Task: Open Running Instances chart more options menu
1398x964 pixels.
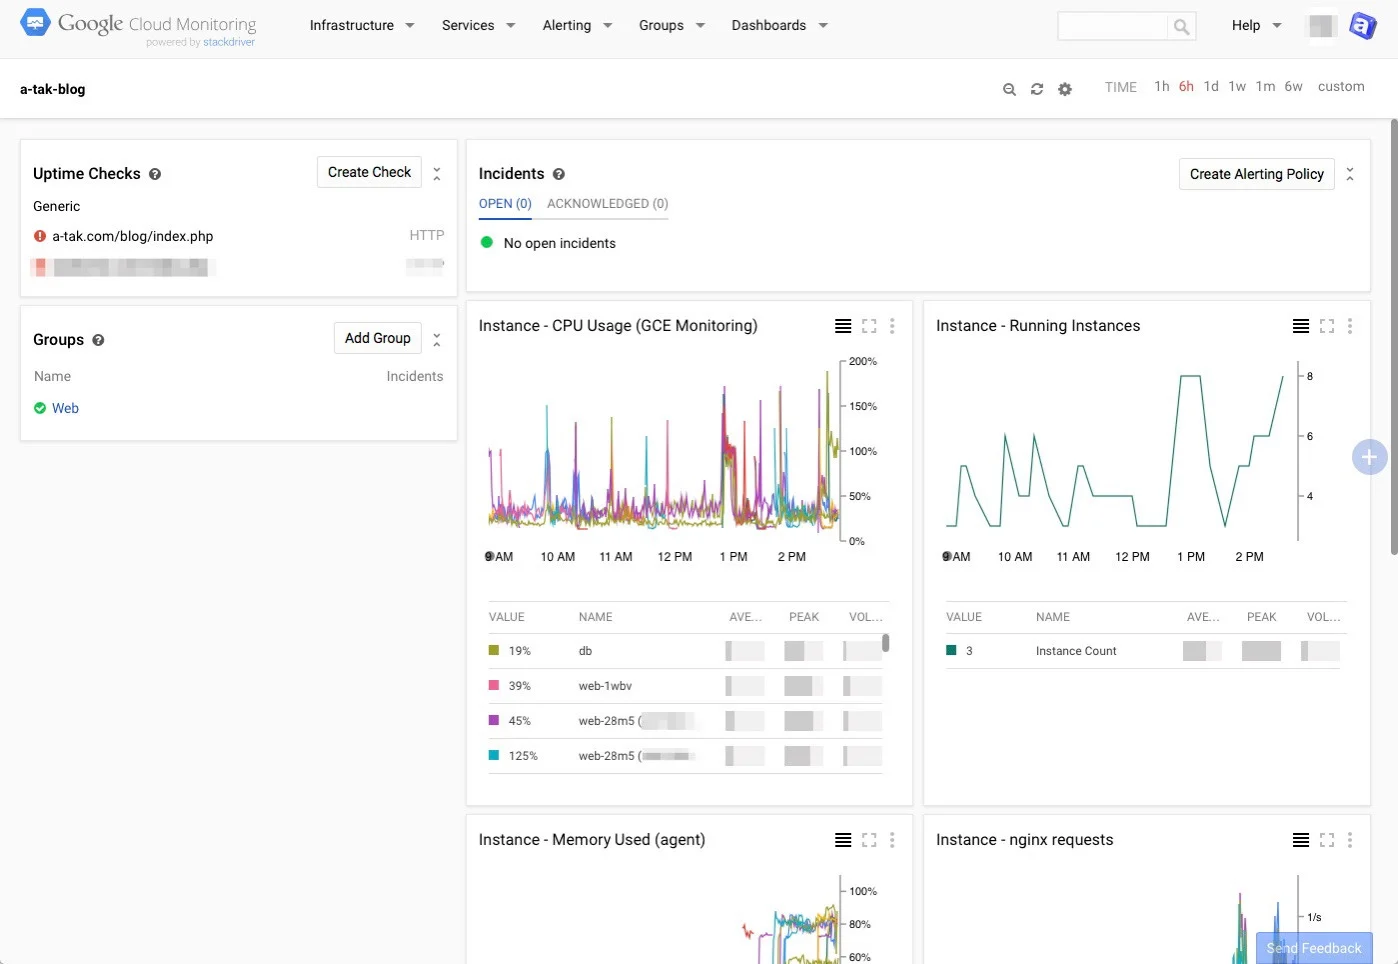Action: coord(1350,326)
